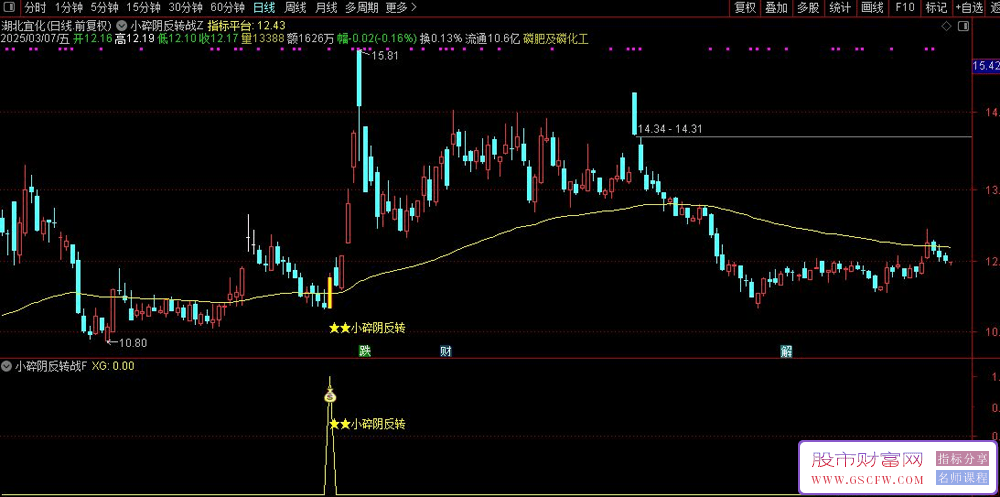This screenshot has height=497, width=1000.
Task: Click the date 2025/03/07/五 readout
Action: pos(35,38)
